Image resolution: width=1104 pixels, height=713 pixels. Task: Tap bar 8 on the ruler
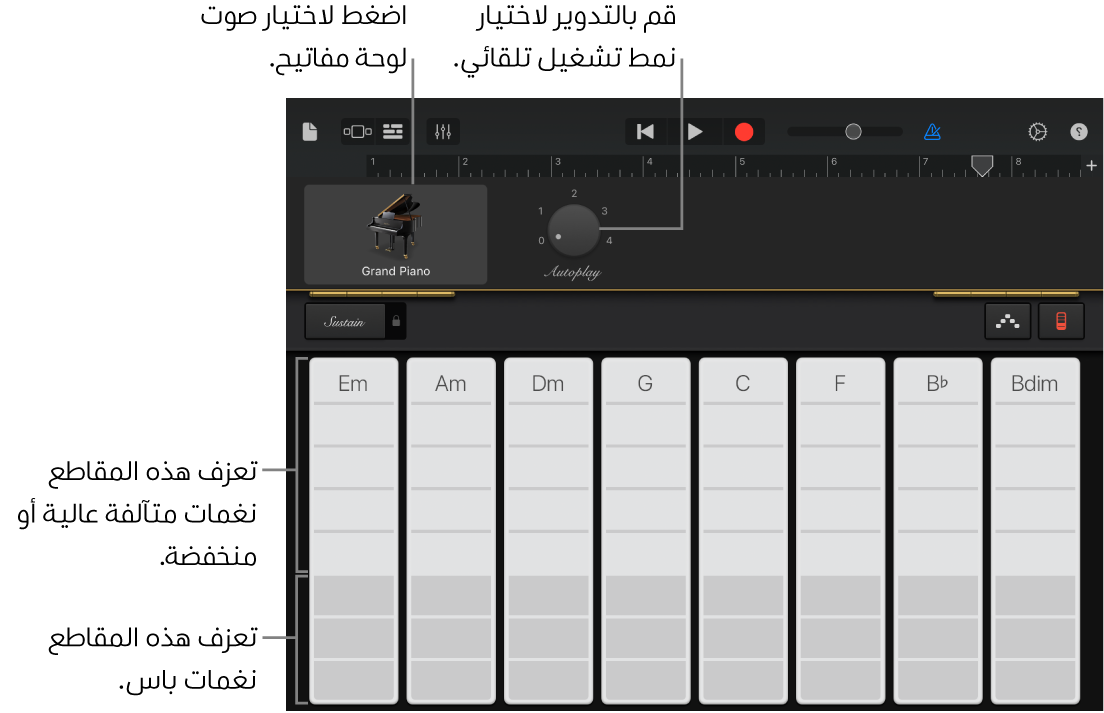pyautogui.click(x=1018, y=162)
